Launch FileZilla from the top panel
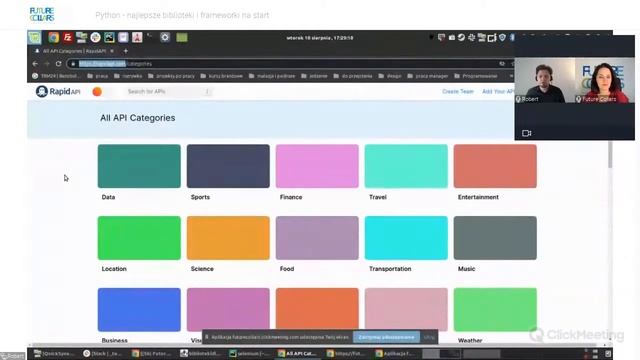 (67, 38)
